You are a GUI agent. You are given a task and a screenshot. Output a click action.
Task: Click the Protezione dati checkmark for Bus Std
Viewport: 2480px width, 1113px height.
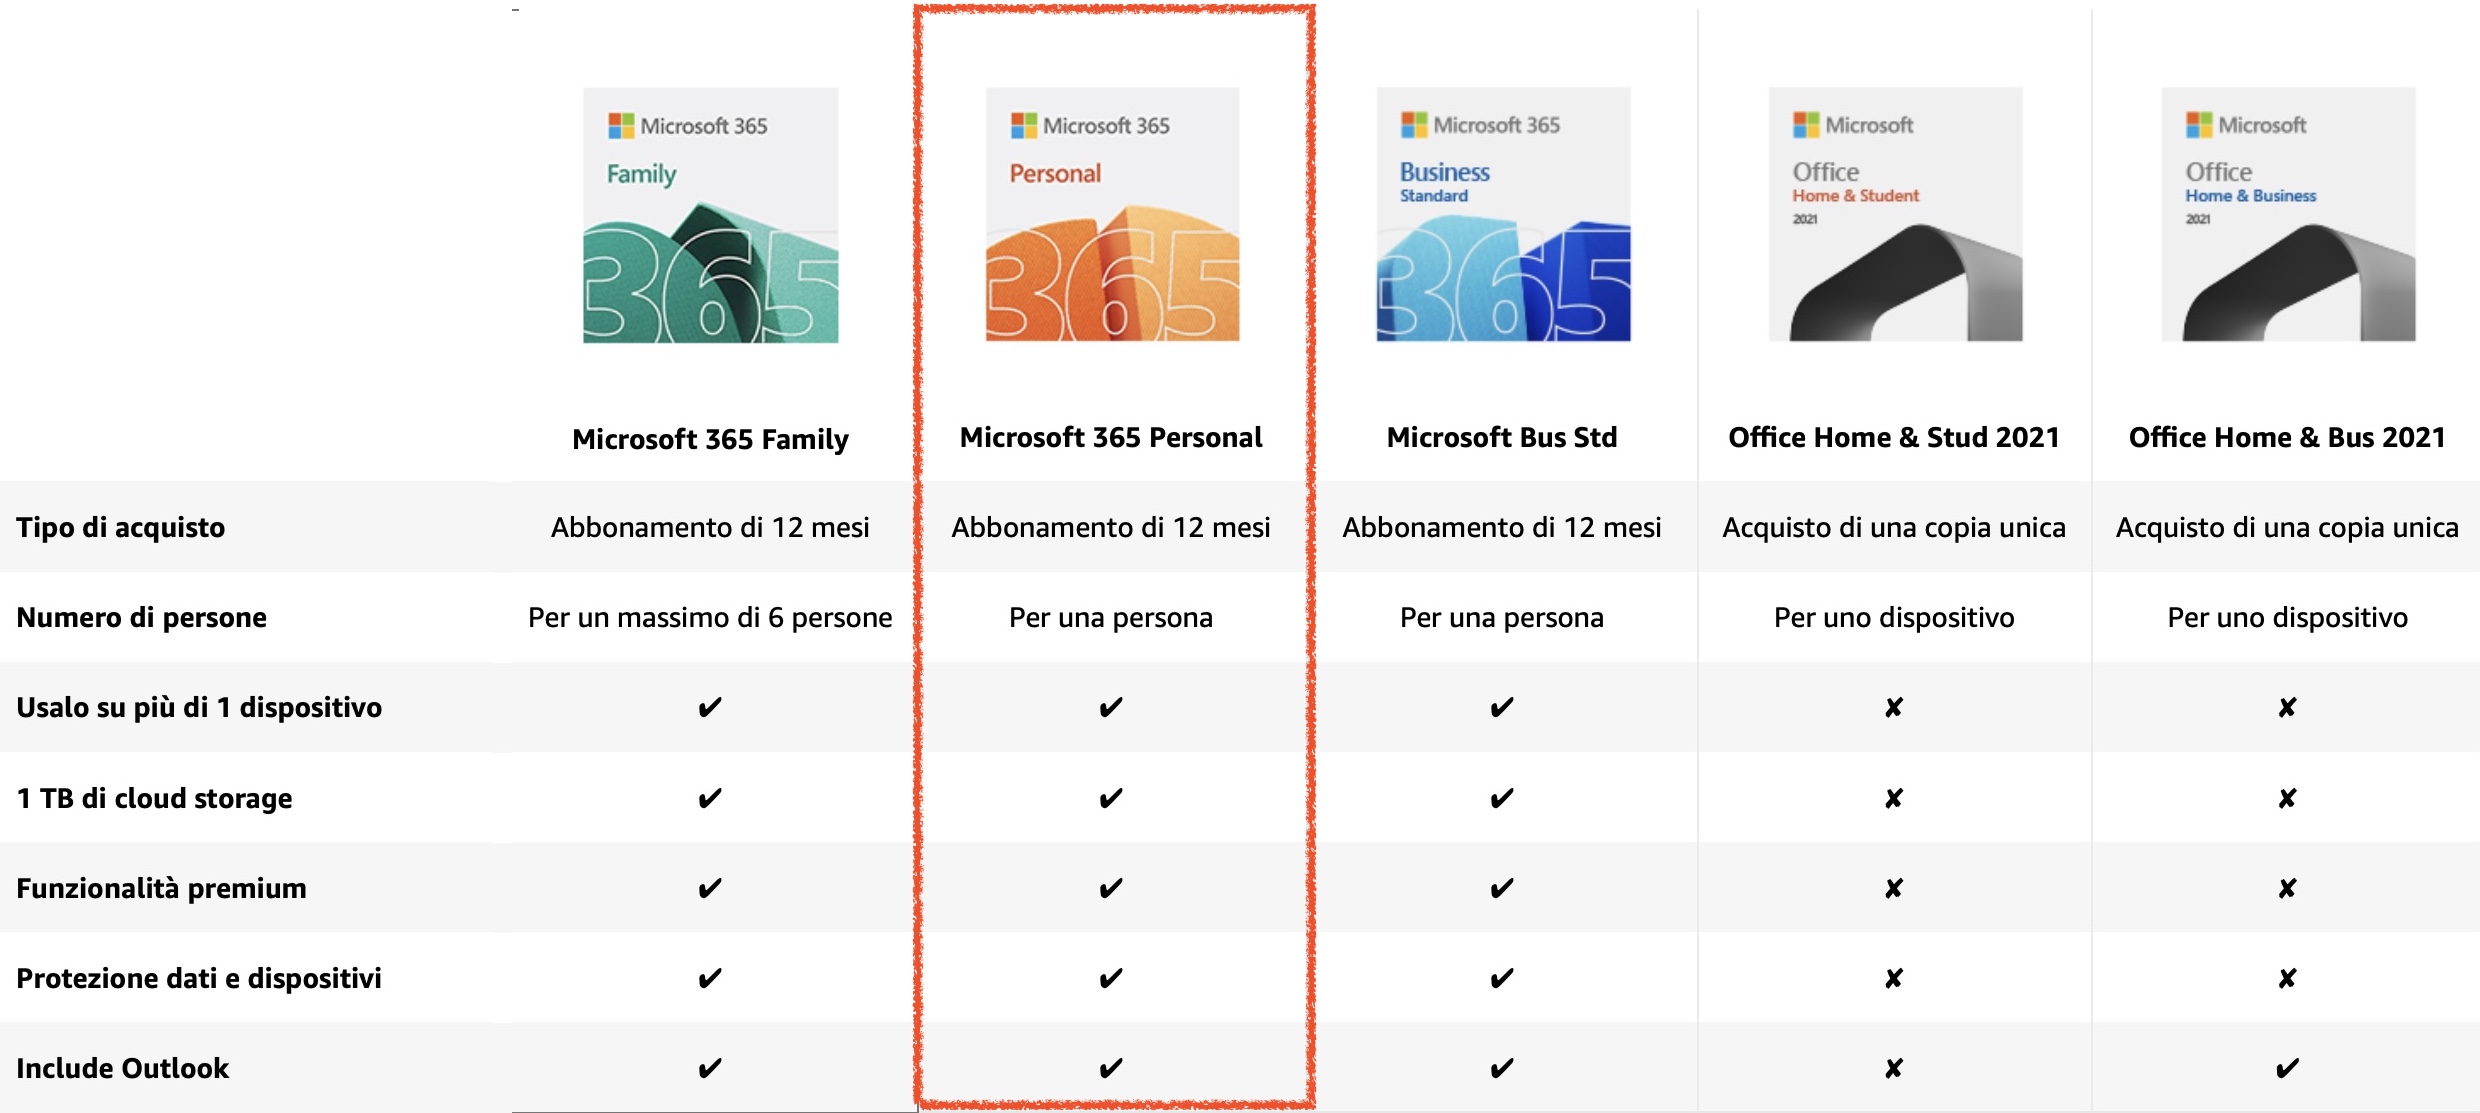click(1502, 978)
